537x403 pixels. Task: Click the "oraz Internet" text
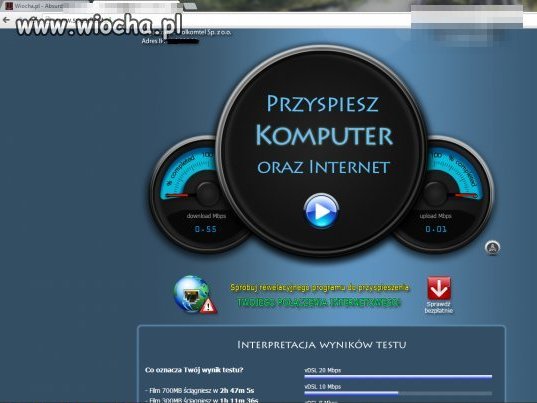323,167
